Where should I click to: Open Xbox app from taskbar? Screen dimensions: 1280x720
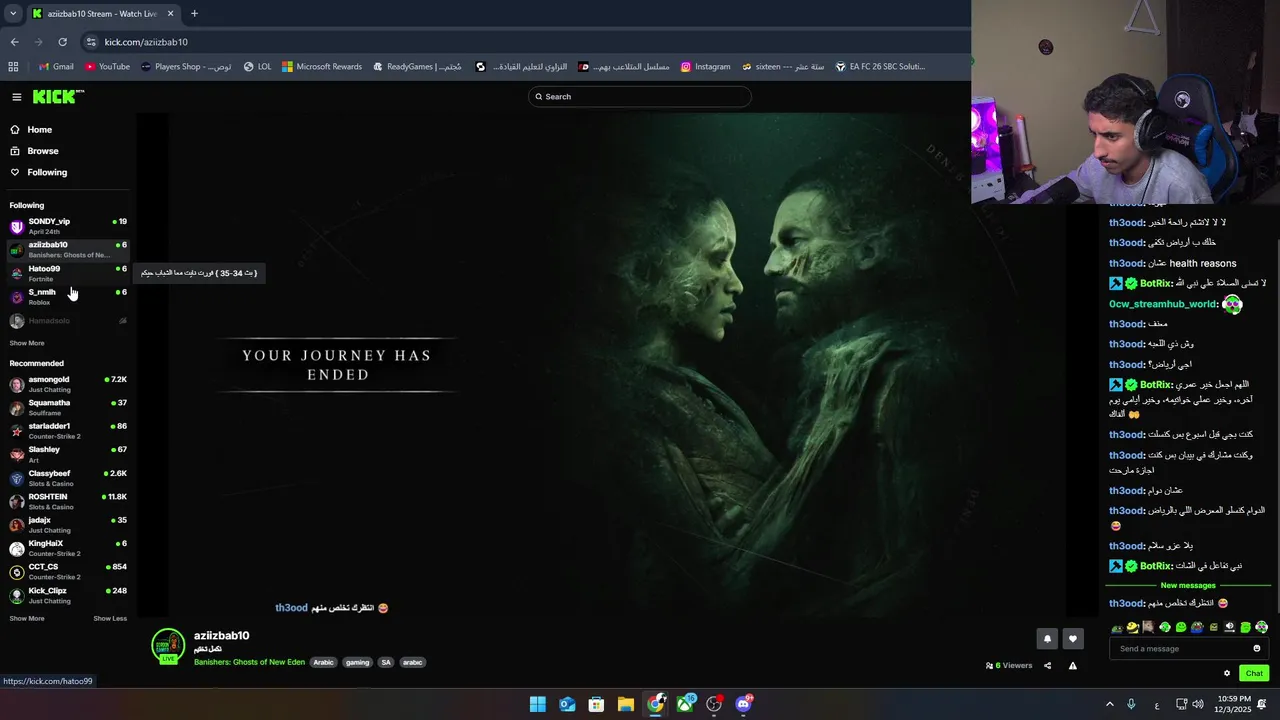[685, 704]
